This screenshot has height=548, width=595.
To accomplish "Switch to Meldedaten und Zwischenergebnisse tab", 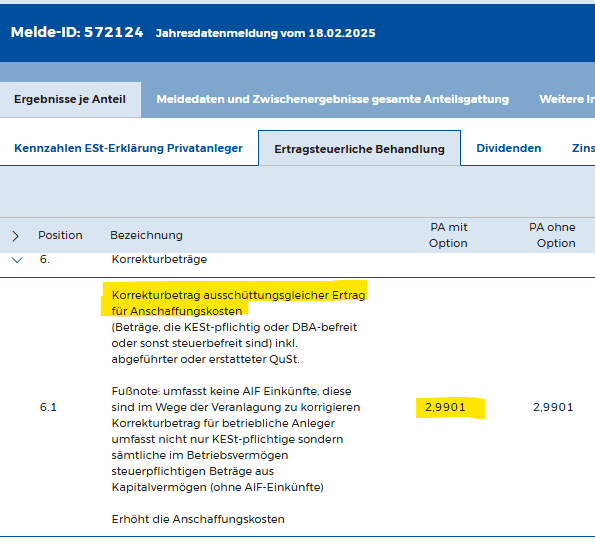I will click(x=332, y=99).
